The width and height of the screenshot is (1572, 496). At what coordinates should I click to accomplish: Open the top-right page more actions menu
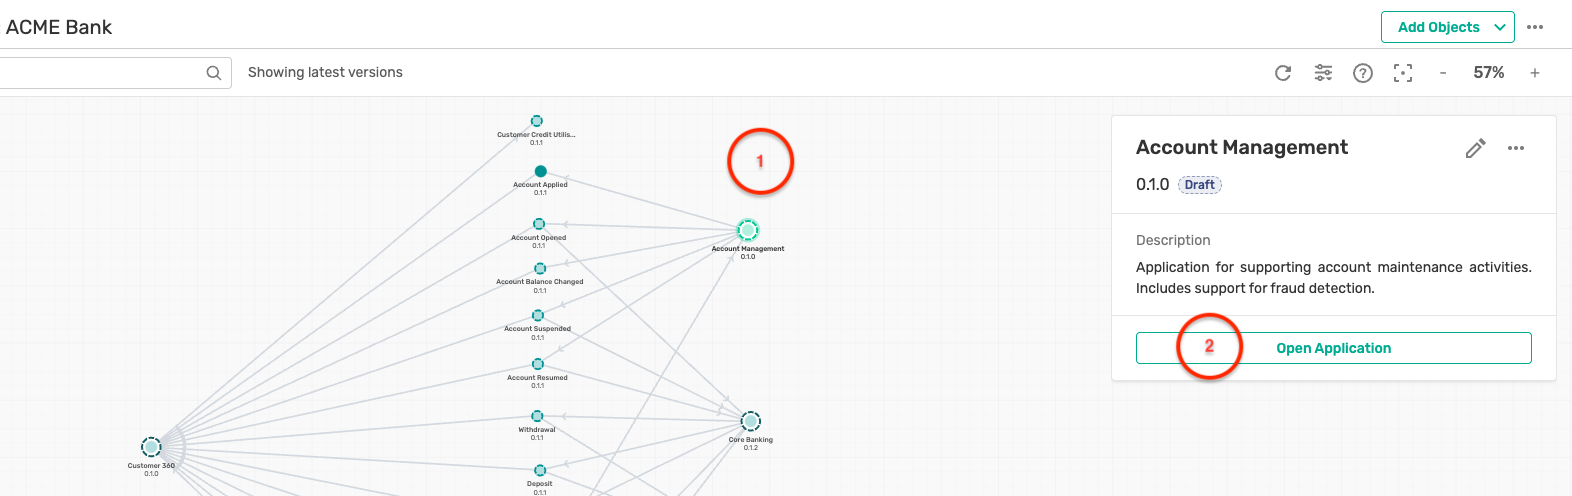1535,27
